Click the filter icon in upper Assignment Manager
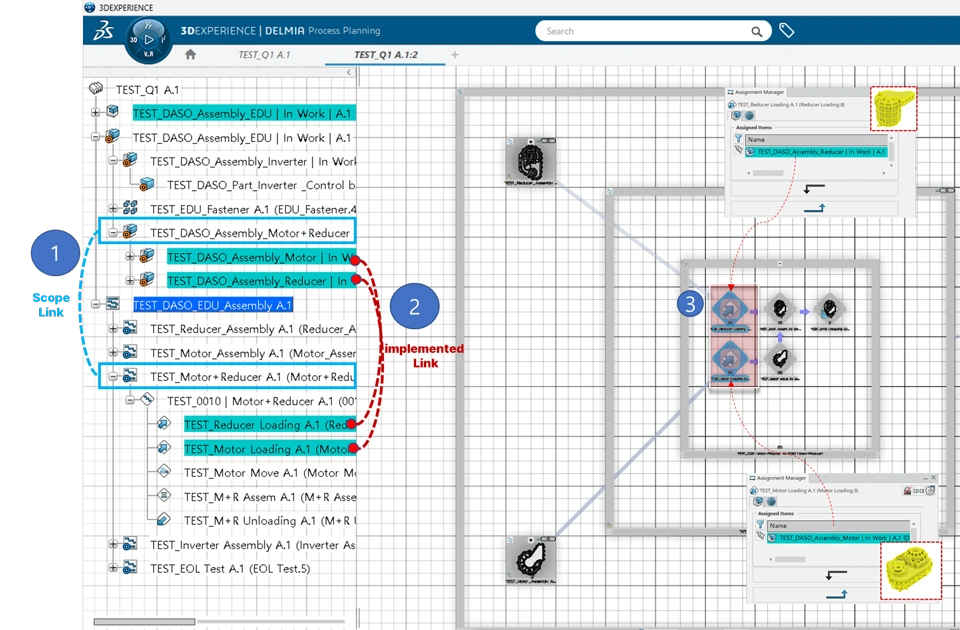960x630 pixels. click(738, 139)
